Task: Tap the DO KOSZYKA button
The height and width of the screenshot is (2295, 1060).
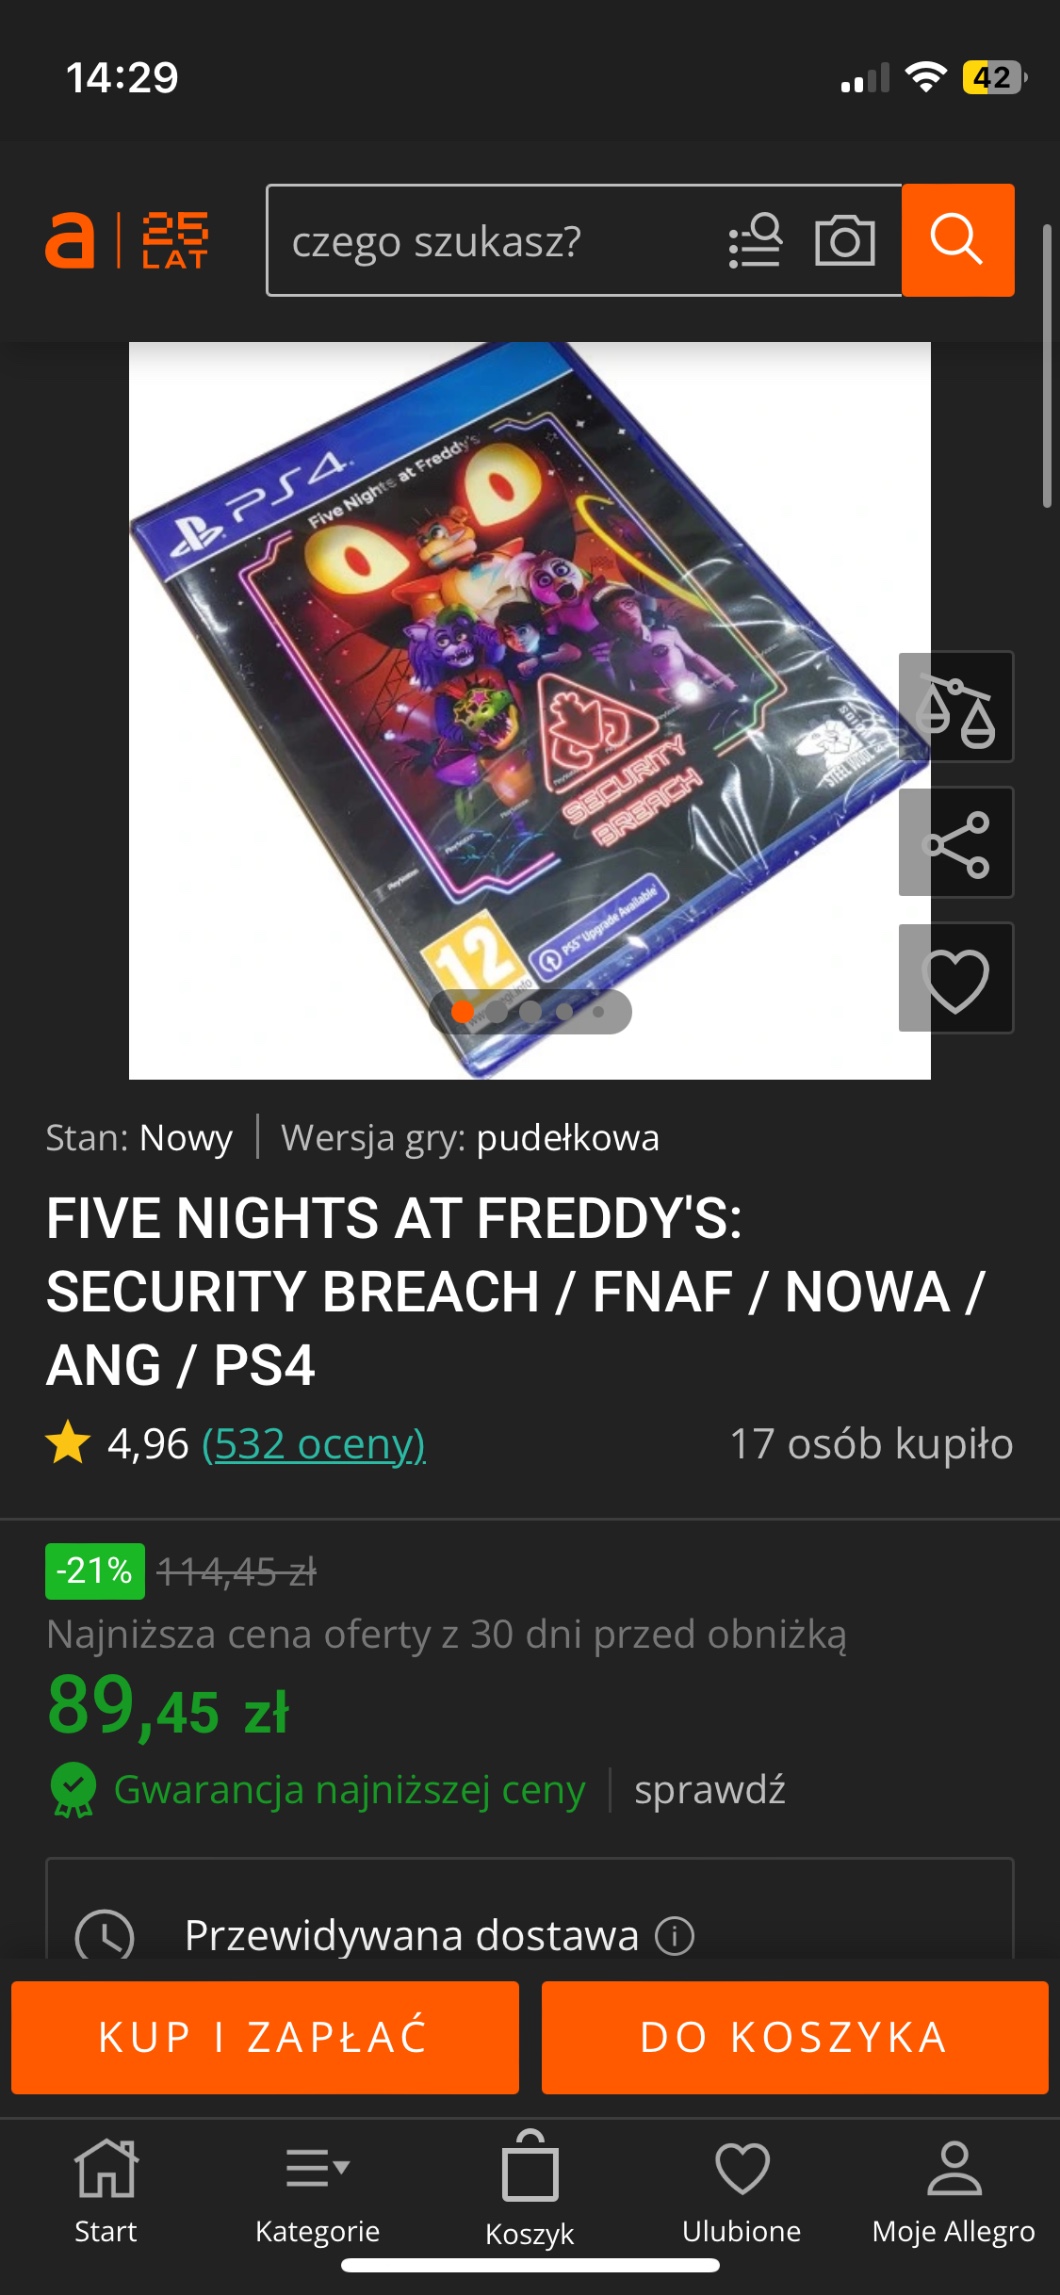Action: coord(795,2037)
